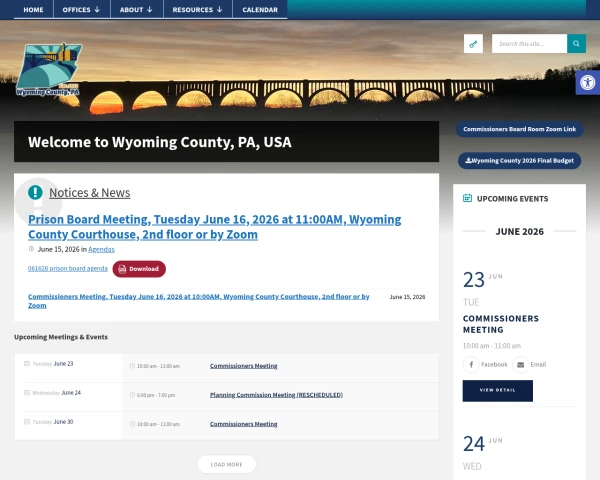
Task: Click the Upcoming Events calendar icon
Action: [x=467, y=198]
